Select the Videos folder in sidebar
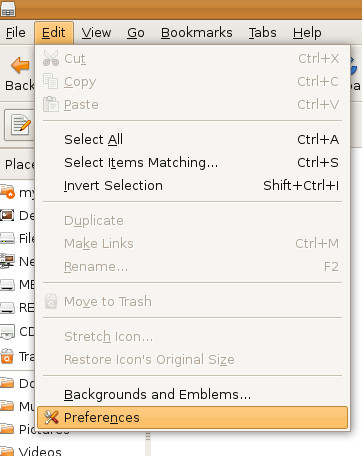Image resolution: width=362 pixels, height=456 pixels. point(31,451)
